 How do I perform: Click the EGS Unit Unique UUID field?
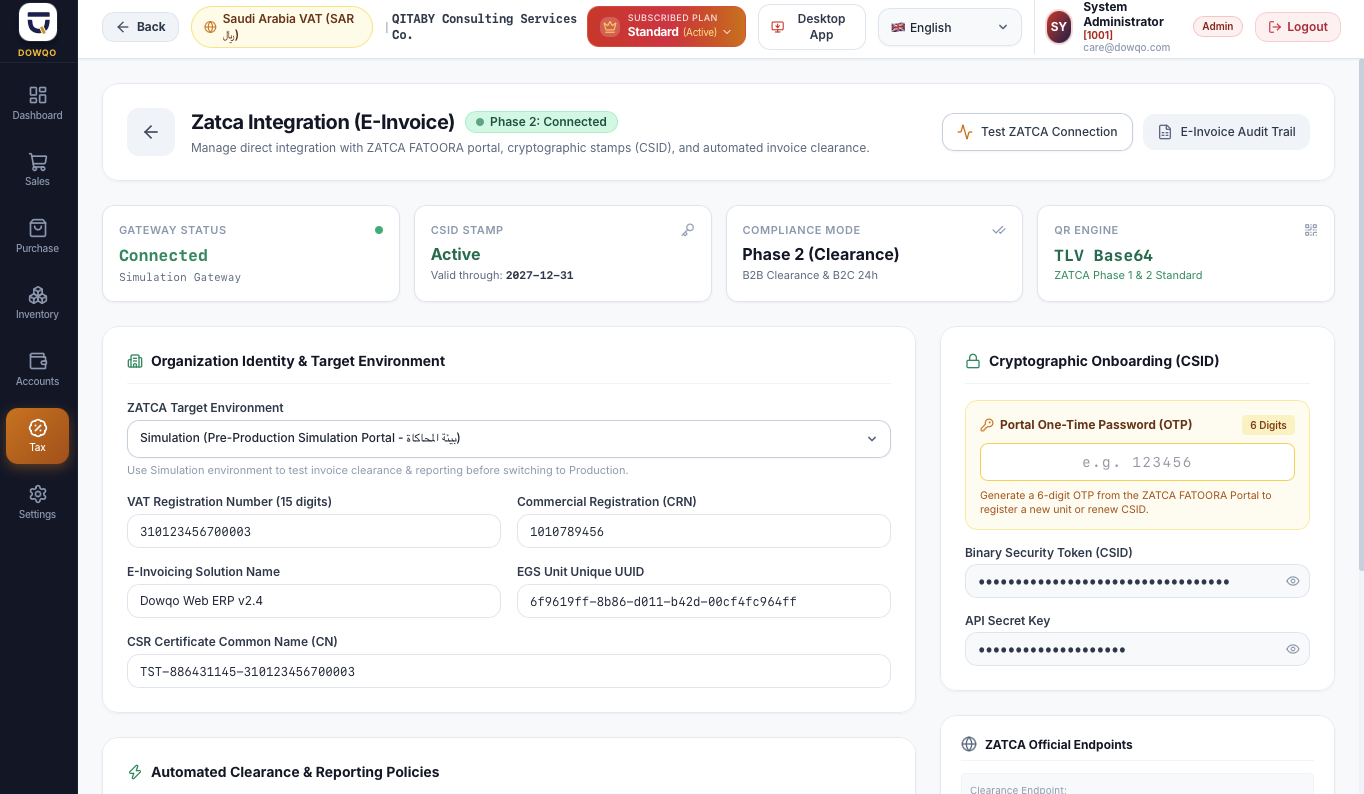[704, 601]
